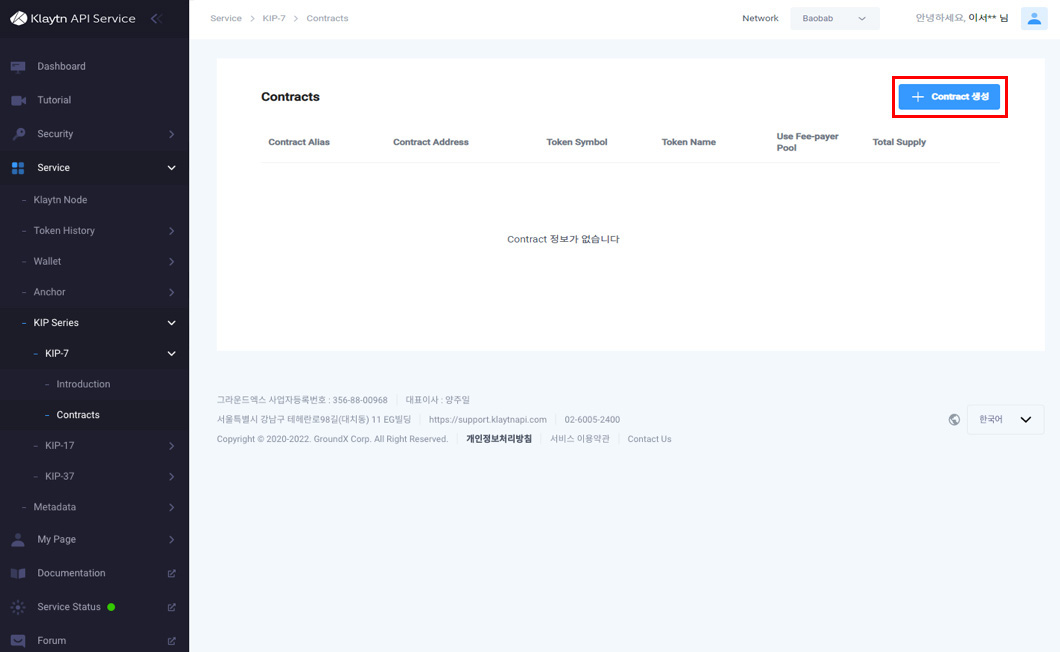The image size is (1060, 652).
Task: Open the 서비스 이용약관 link
Action: (x=579, y=439)
